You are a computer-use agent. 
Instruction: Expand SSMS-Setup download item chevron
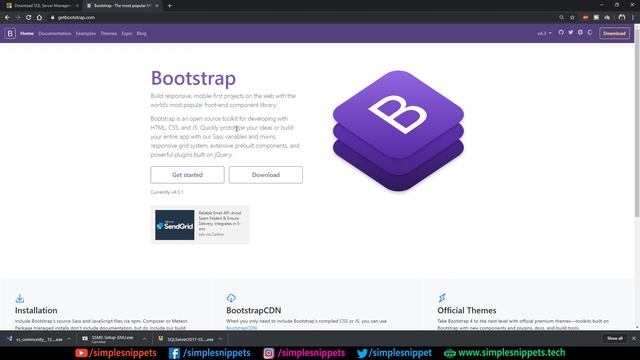pos(144,339)
